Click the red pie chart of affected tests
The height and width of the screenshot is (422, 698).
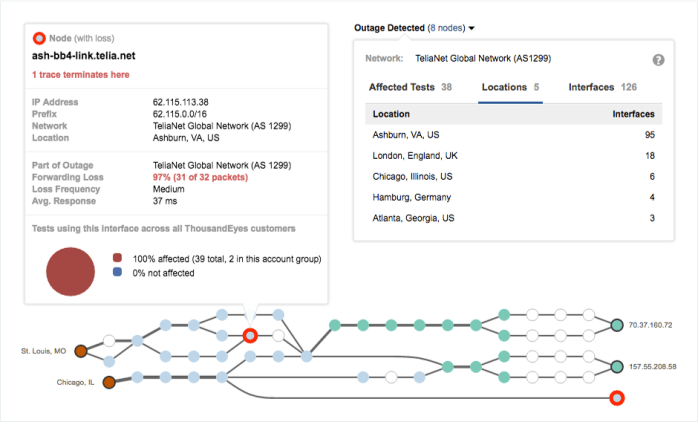(70, 272)
